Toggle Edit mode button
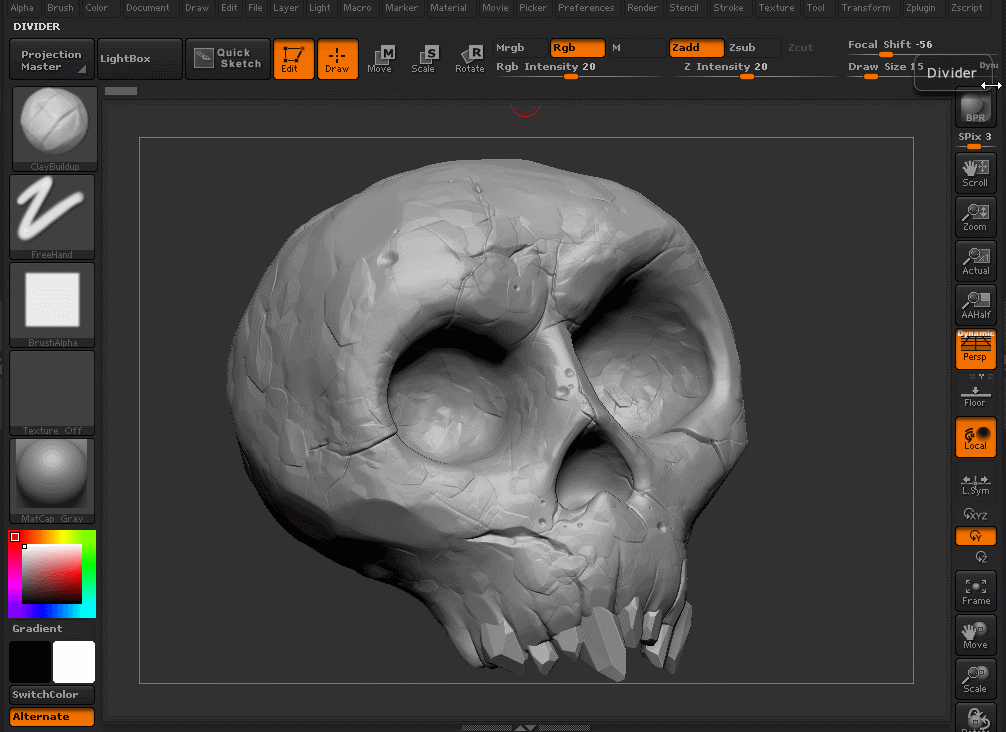The image size is (1006, 732). [293, 59]
